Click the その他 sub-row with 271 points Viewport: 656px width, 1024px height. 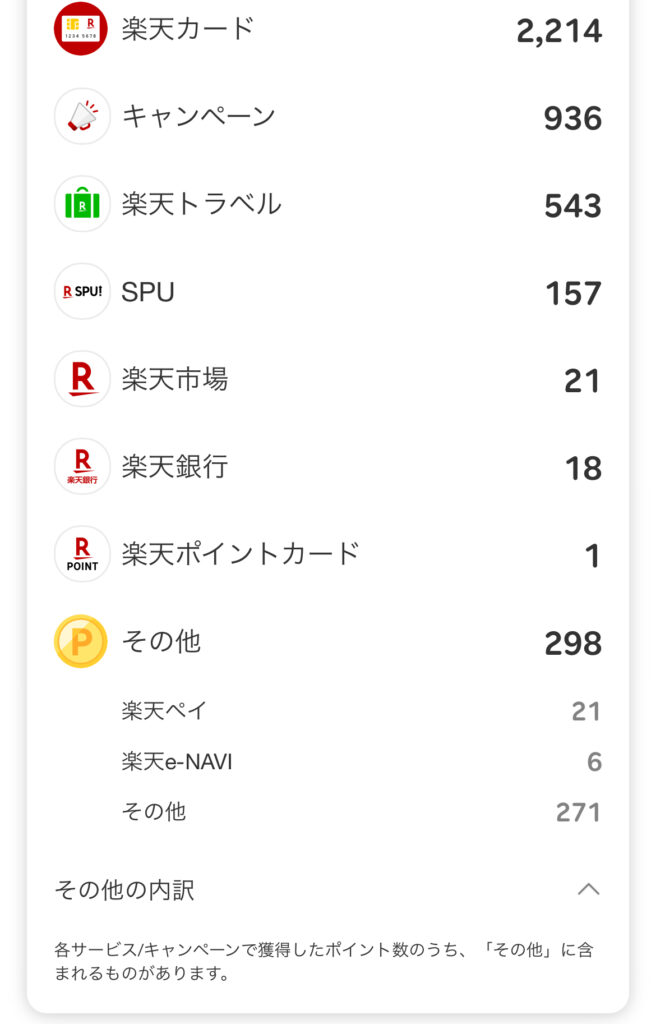(x=328, y=813)
